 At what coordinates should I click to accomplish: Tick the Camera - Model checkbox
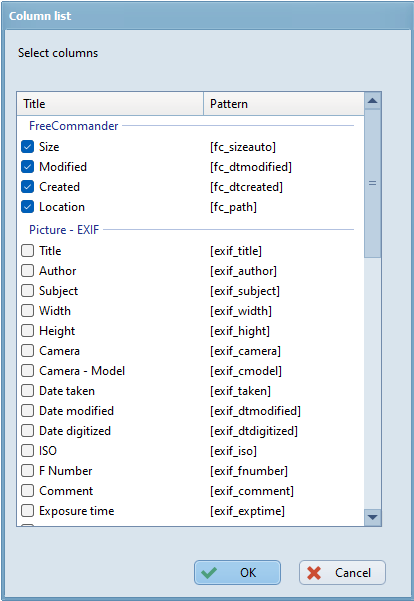click(28, 371)
